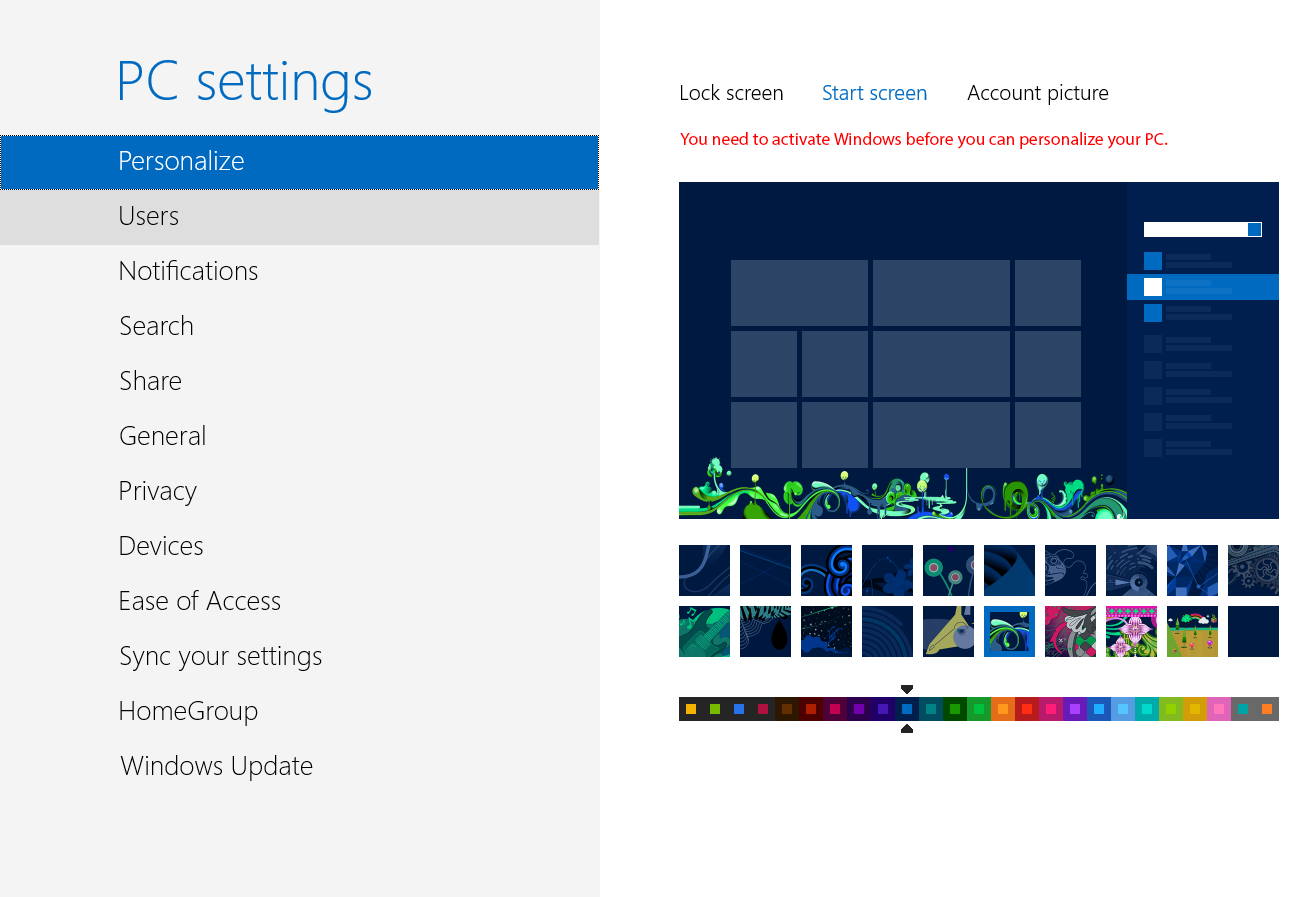Pick the light pink color swatch
This screenshot has height=897, width=1316.
click(1219, 709)
